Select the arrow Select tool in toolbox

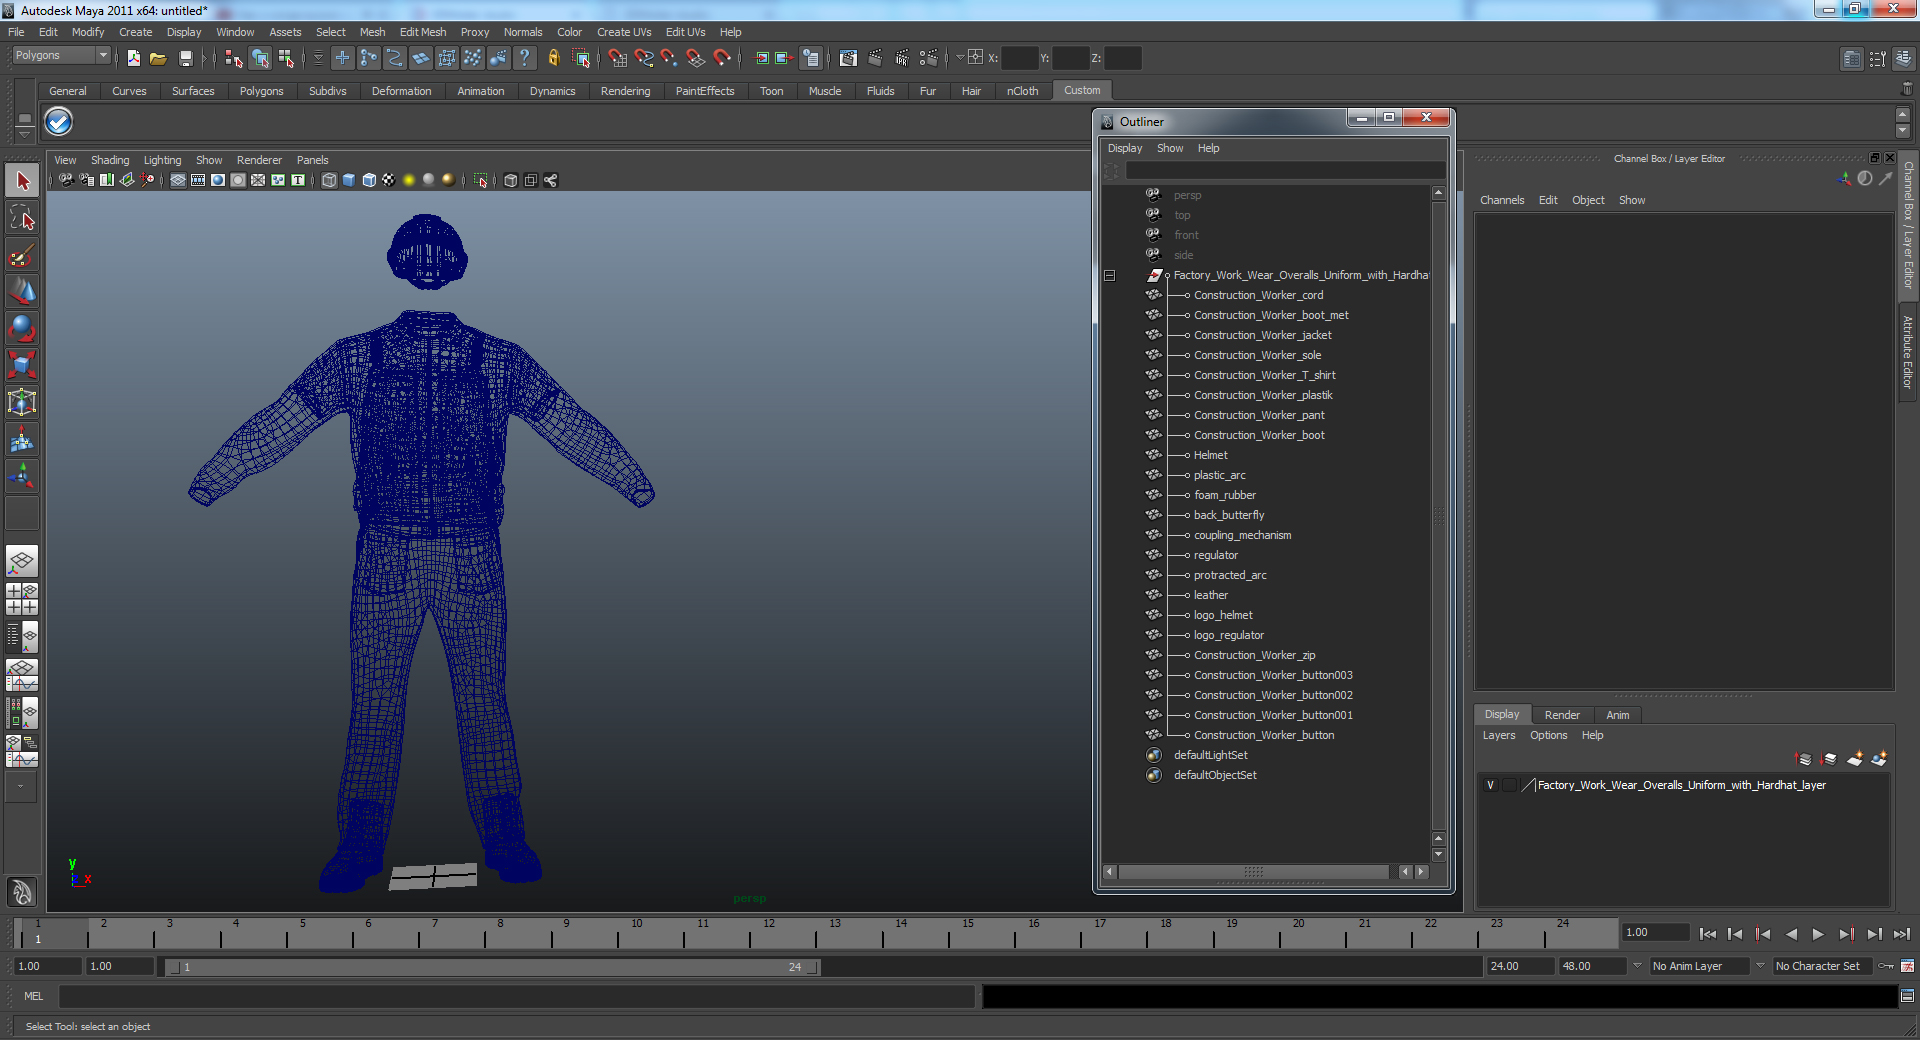22,181
